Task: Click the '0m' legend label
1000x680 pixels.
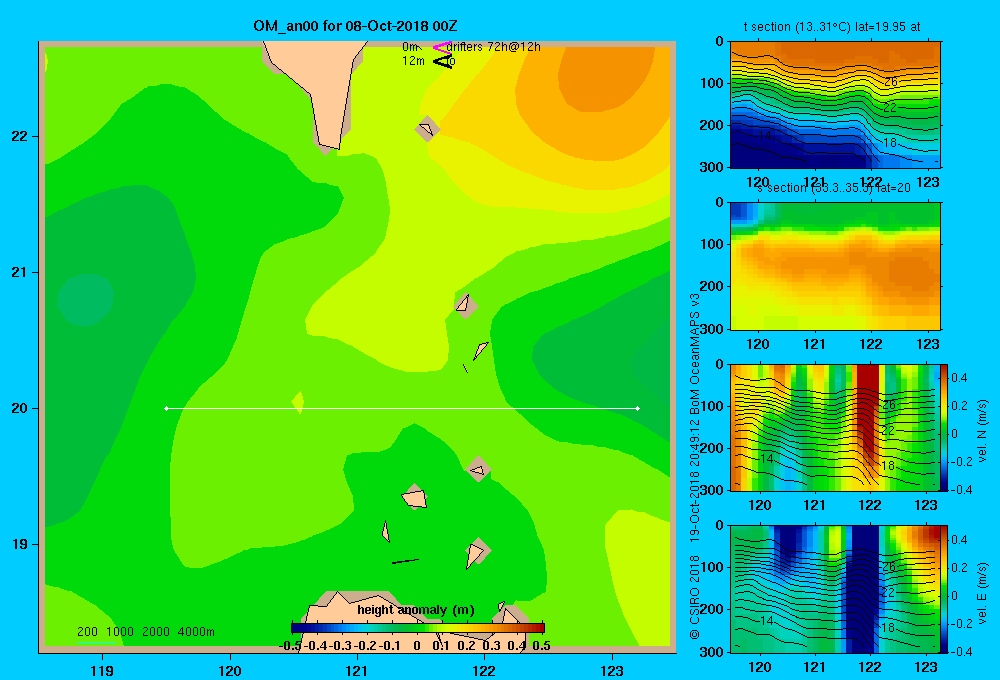Action: (x=410, y=47)
